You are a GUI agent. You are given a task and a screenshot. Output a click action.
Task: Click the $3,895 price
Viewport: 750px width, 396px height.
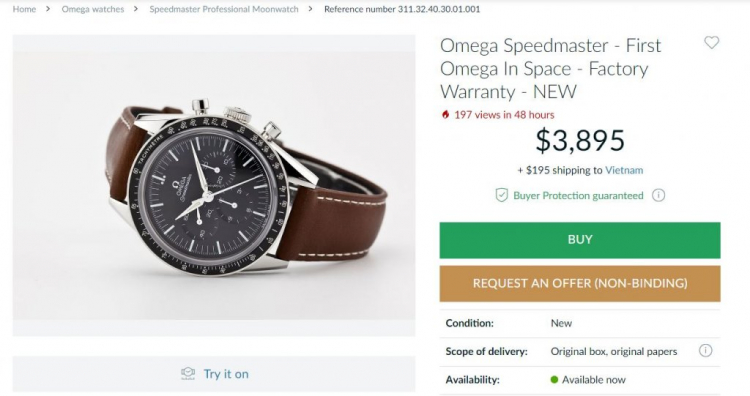click(580, 141)
